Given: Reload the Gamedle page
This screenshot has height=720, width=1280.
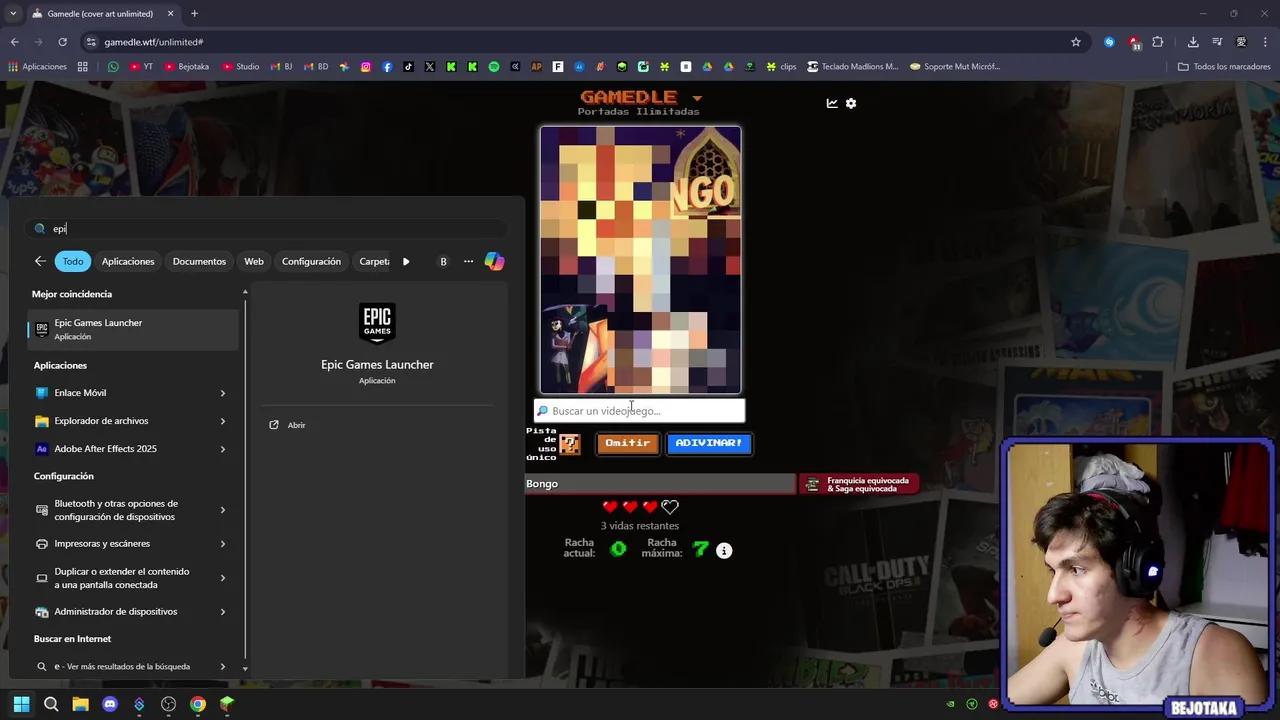Looking at the screenshot, I should coord(62,42).
